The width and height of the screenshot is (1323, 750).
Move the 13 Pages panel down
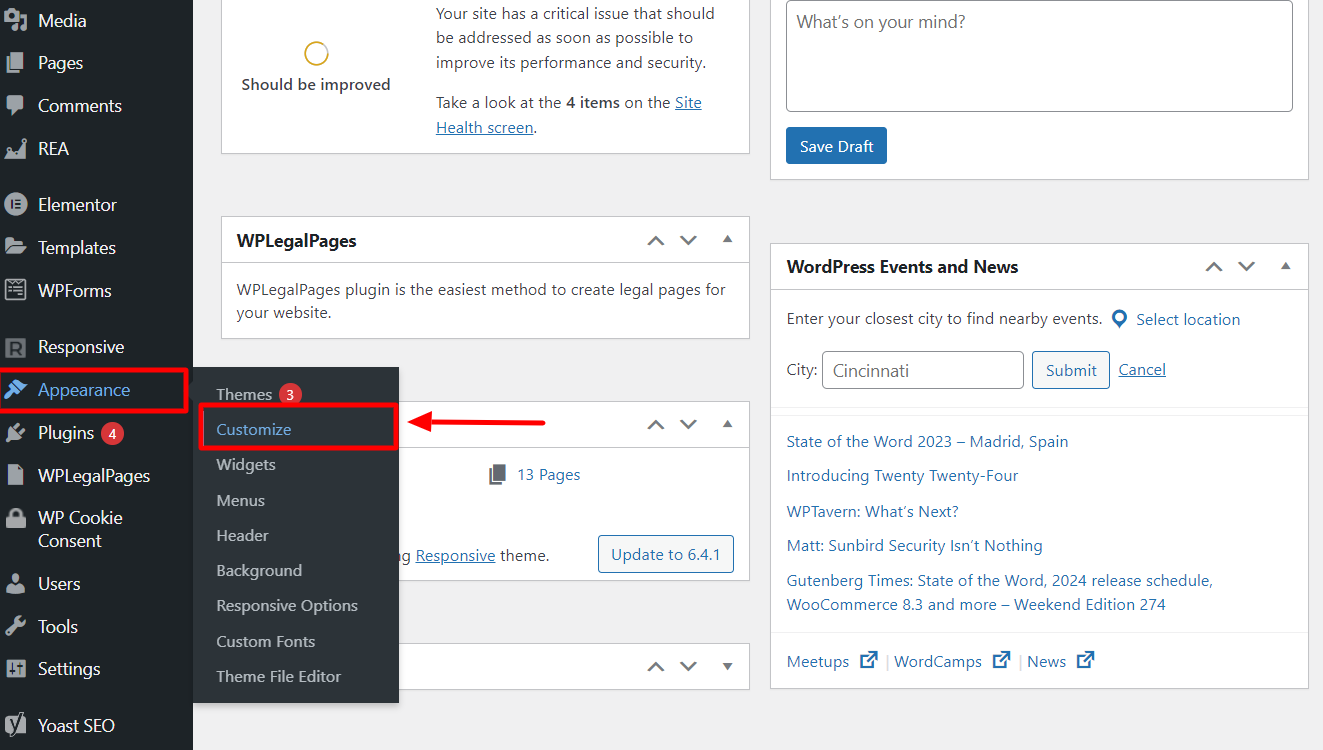(x=688, y=424)
